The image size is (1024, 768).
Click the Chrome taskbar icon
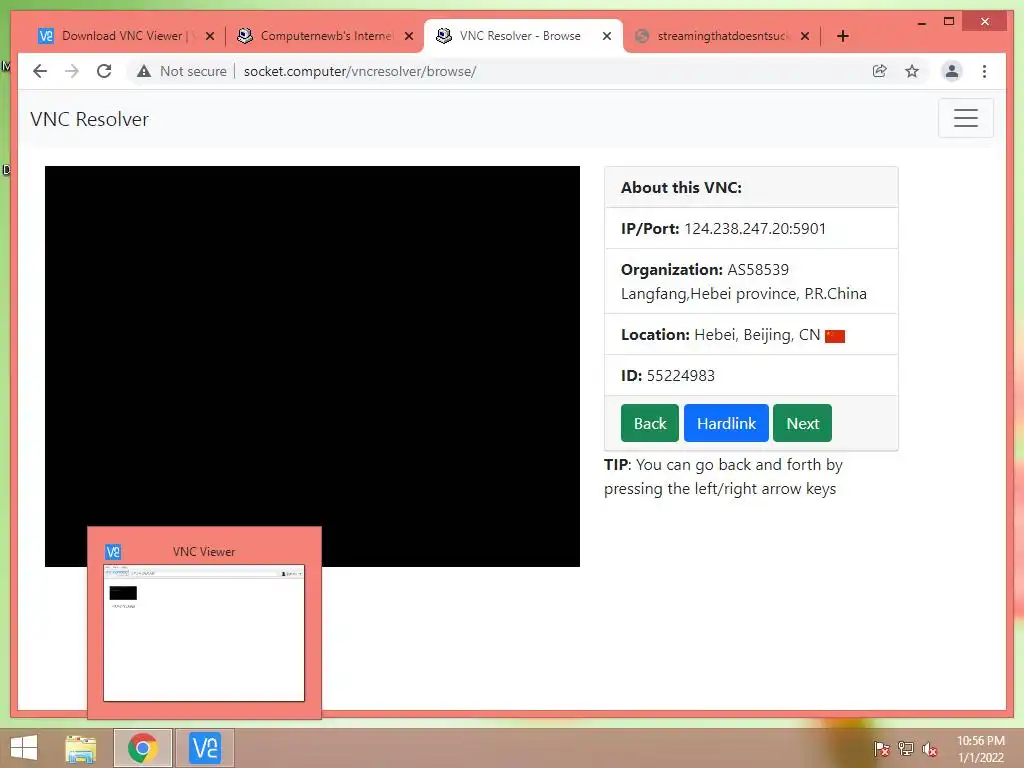(142, 748)
